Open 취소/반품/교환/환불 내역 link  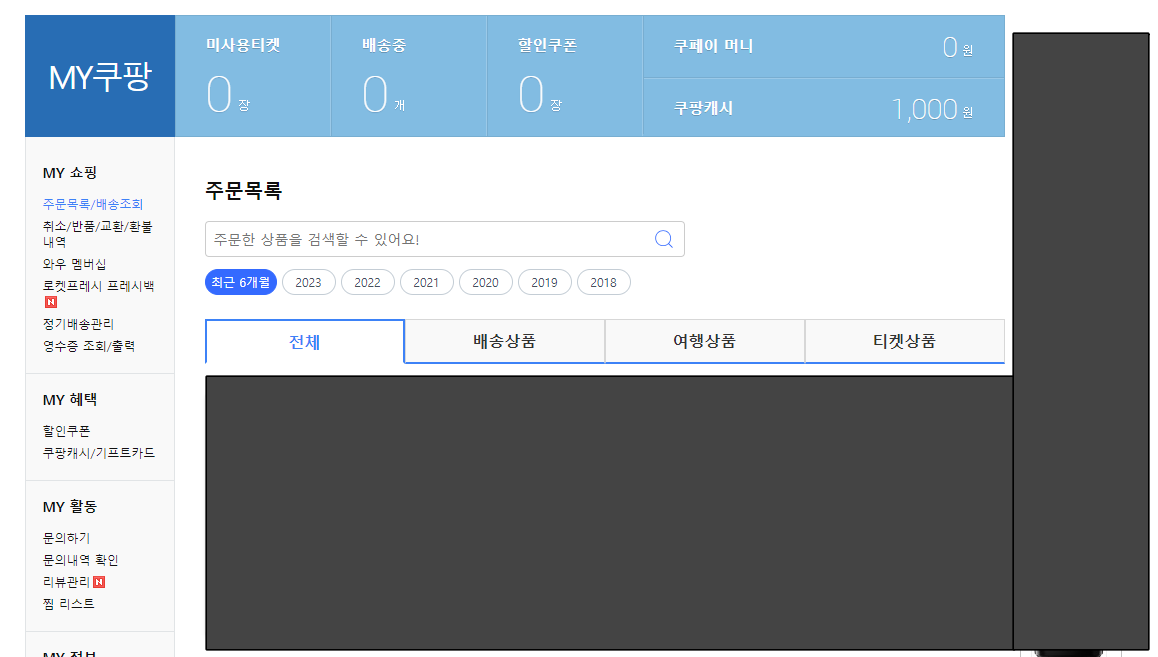[x=97, y=233]
